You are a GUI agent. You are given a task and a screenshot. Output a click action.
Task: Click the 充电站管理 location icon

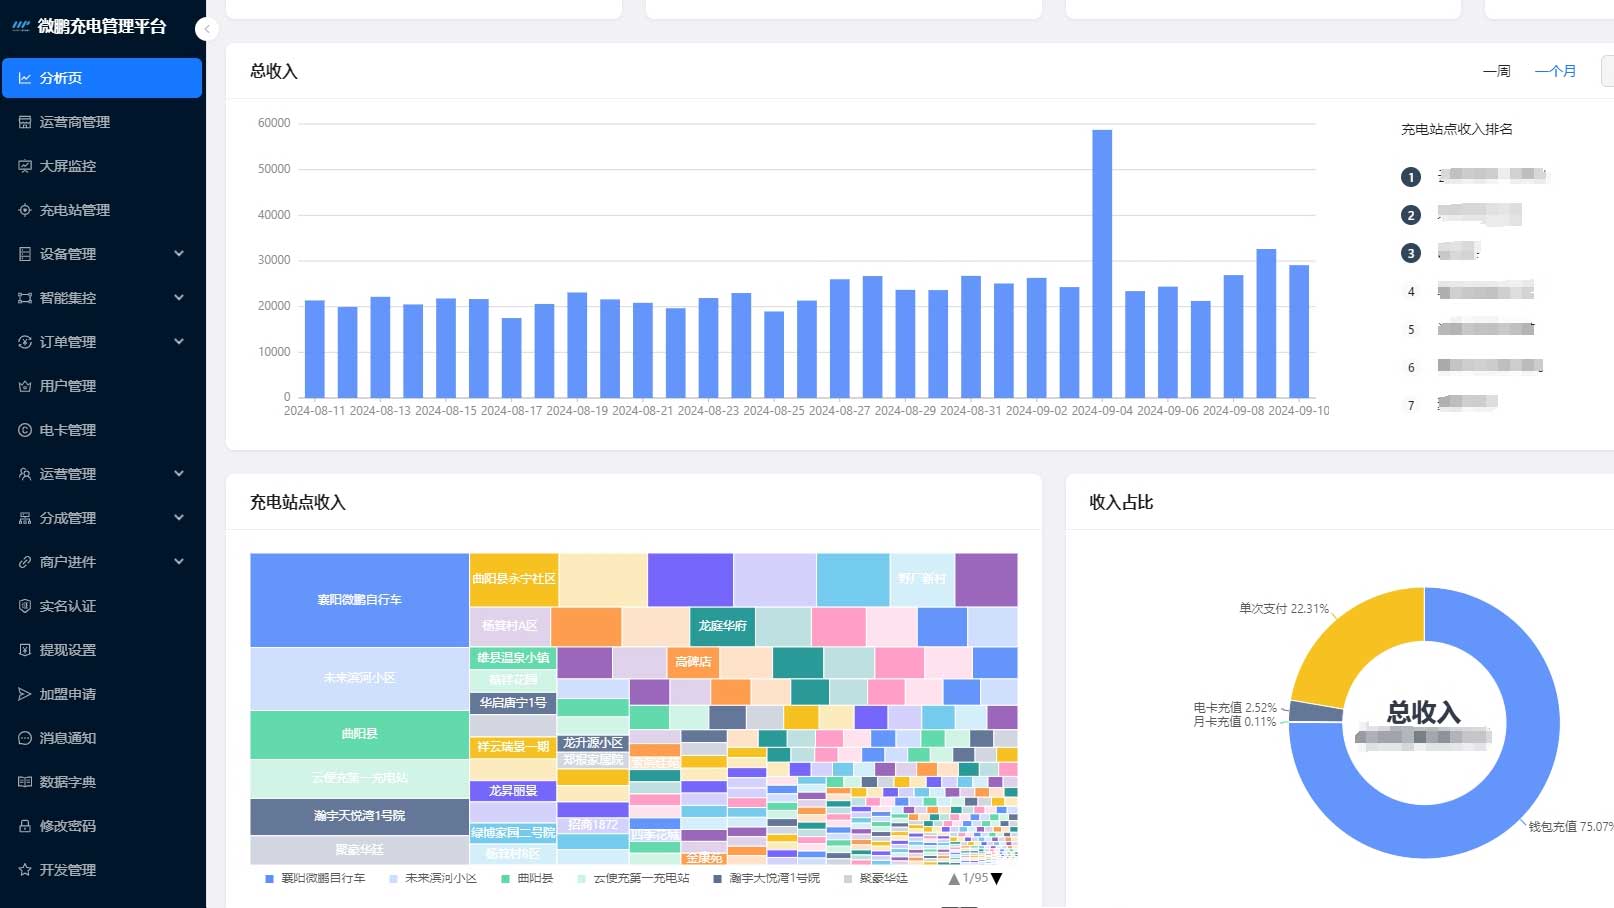25,210
